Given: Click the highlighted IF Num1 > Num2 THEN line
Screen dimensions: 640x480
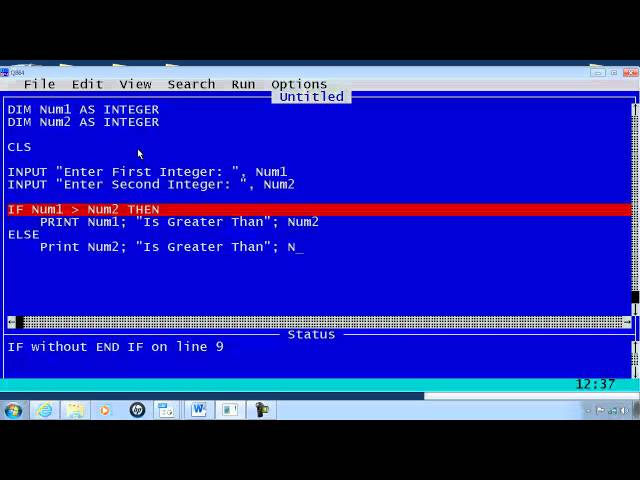Looking at the screenshot, I should tap(319, 209).
